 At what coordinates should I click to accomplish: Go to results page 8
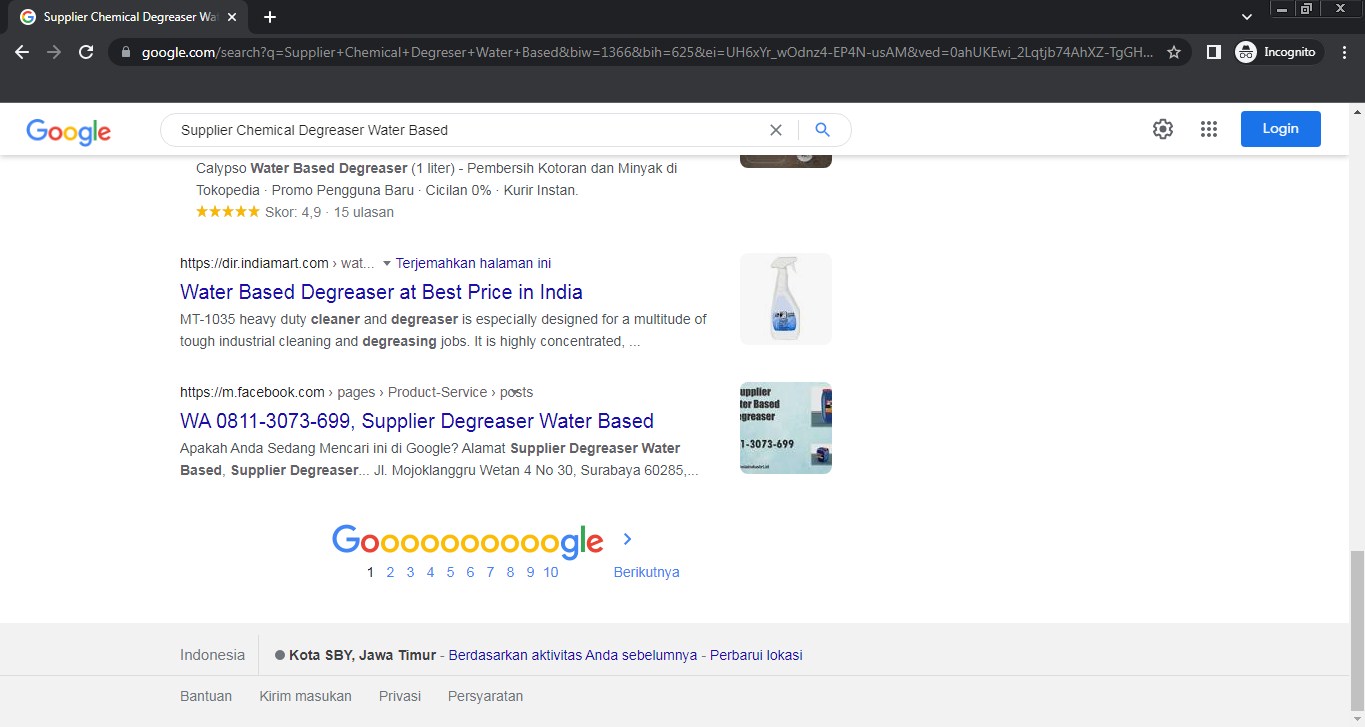pyautogui.click(x=510, y=572)
